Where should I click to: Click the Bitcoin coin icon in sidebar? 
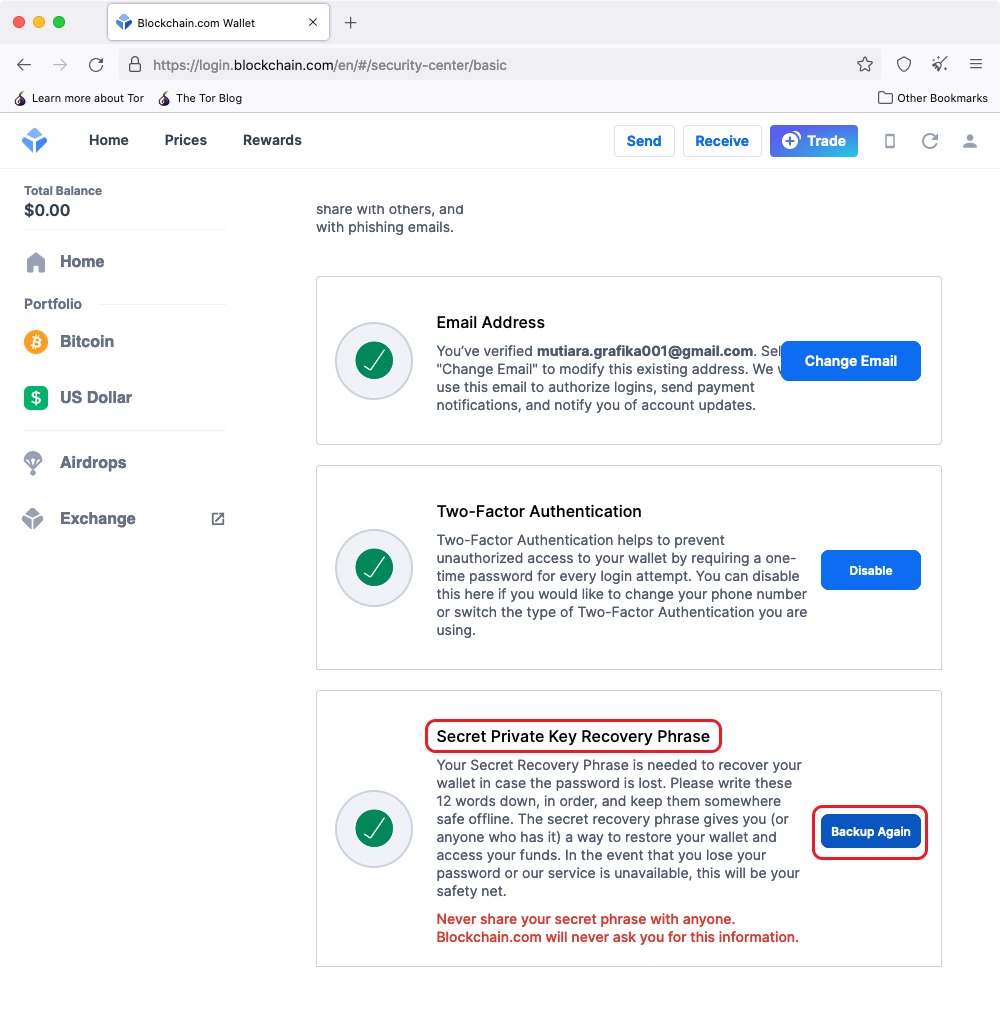36,342
